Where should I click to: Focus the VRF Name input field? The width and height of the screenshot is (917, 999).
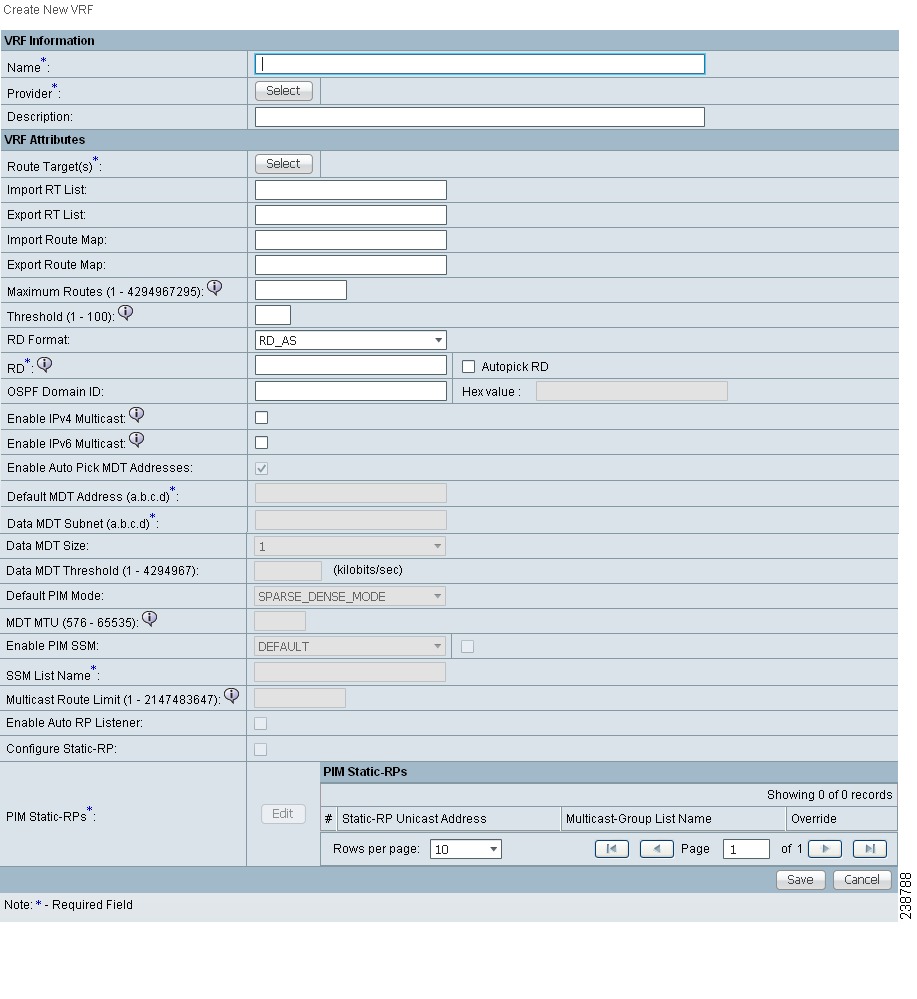[x=480, y=64]
